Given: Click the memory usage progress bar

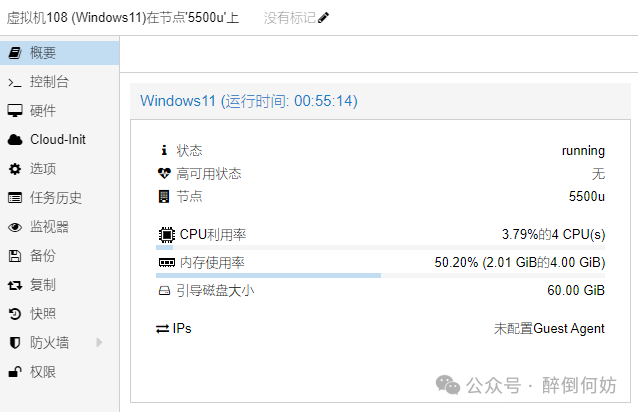Looking at the screenshot, I should [x=381, y=275].
